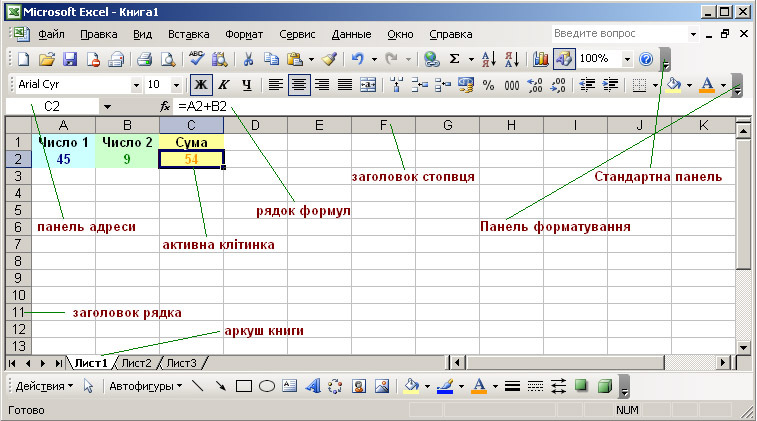Image resolution: width=757 pixels, height=421 pixels.
Task: Expand the zoom 100% dropdown
Action: tap(627, 59)
